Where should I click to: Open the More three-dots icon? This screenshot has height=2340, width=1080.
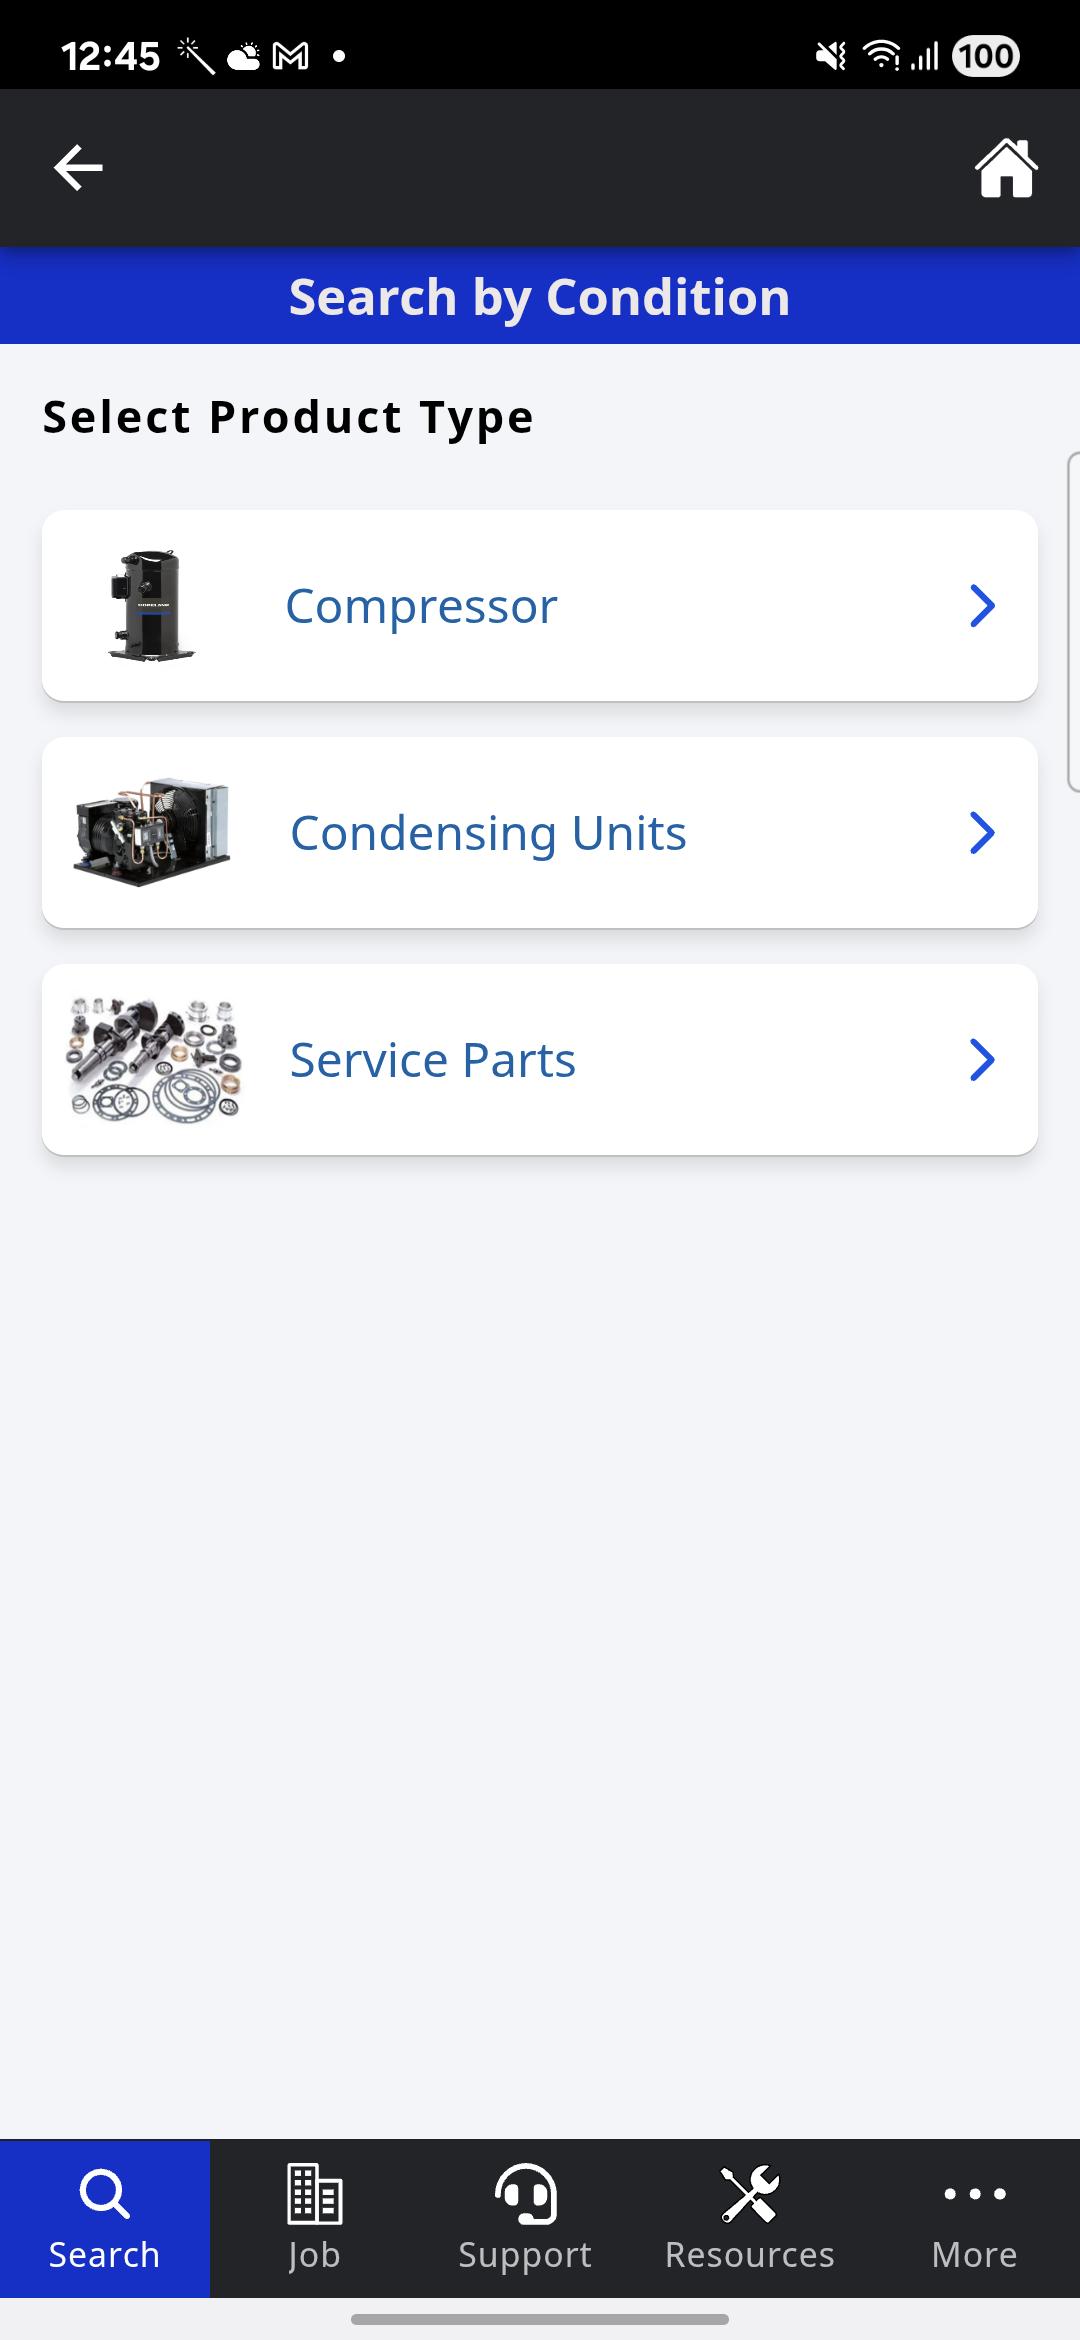(975, 2194)
